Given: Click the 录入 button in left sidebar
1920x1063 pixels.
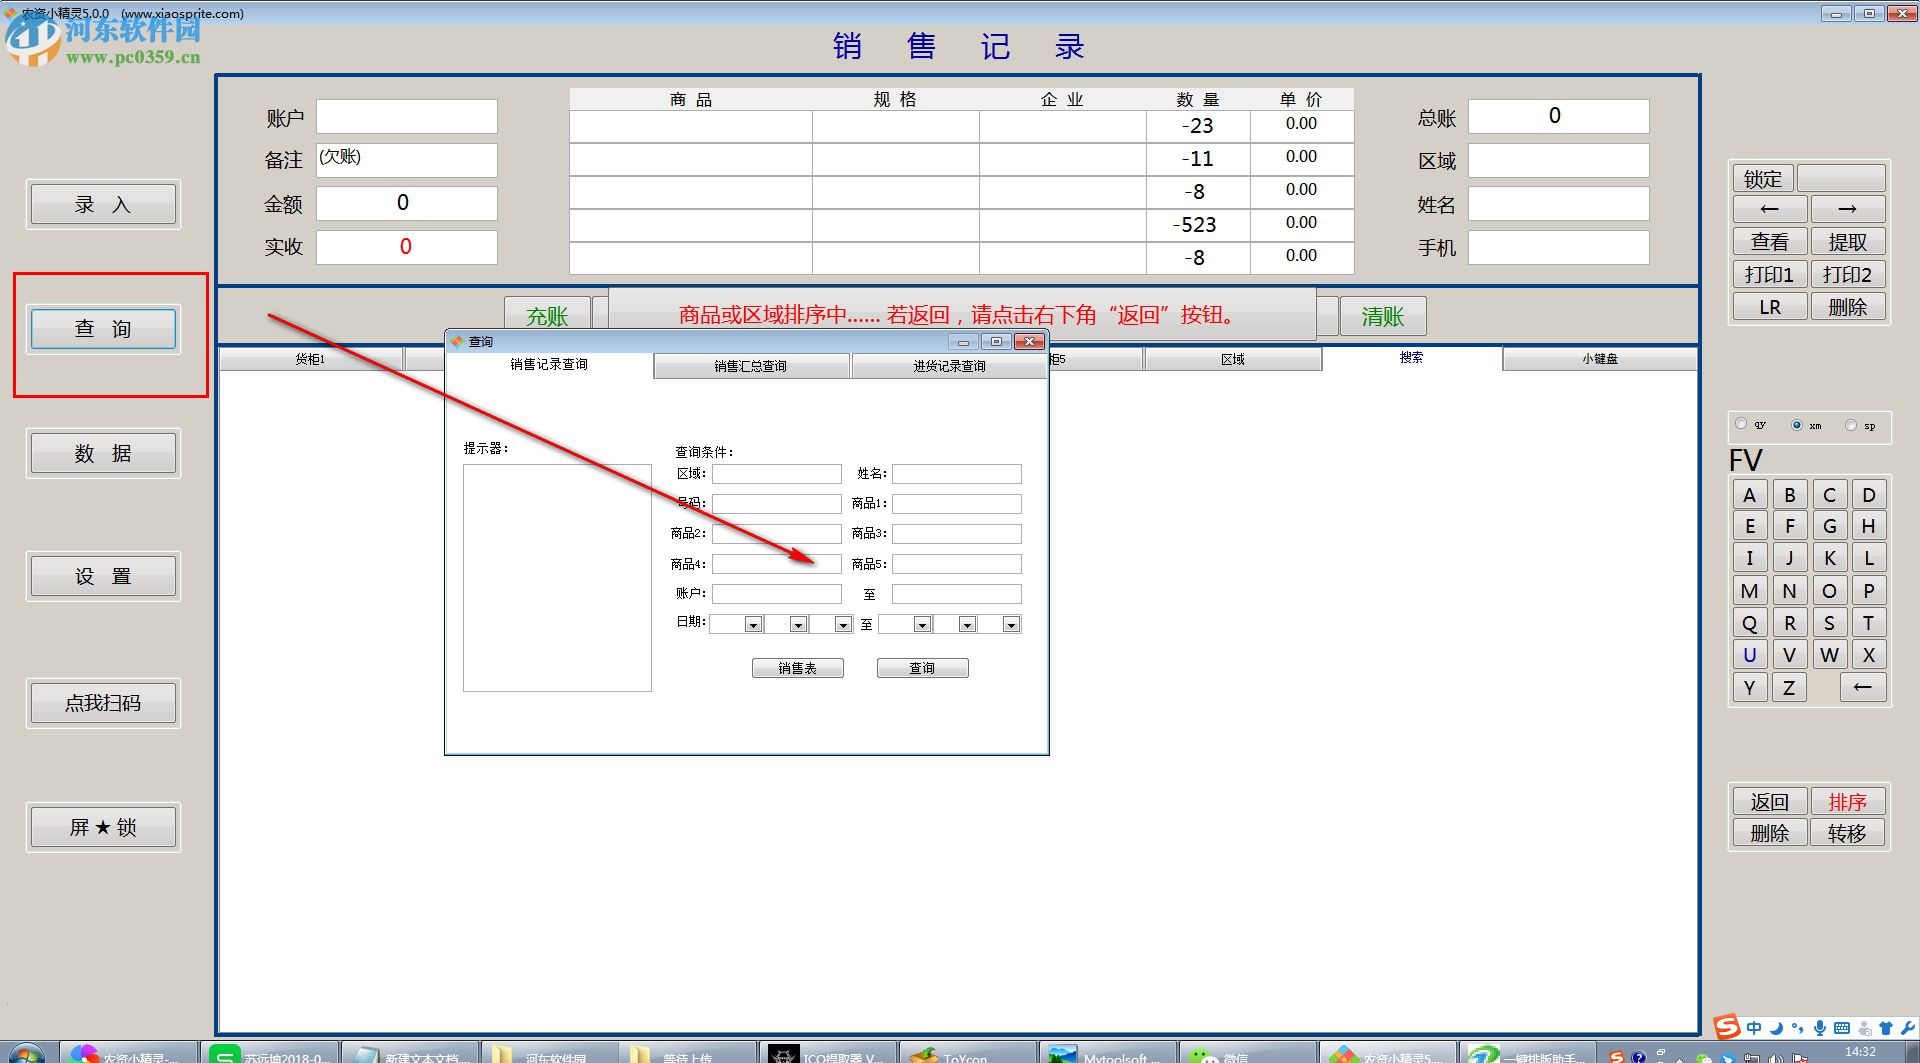Looking at the screenshot, I should click(x=103, y=205).
